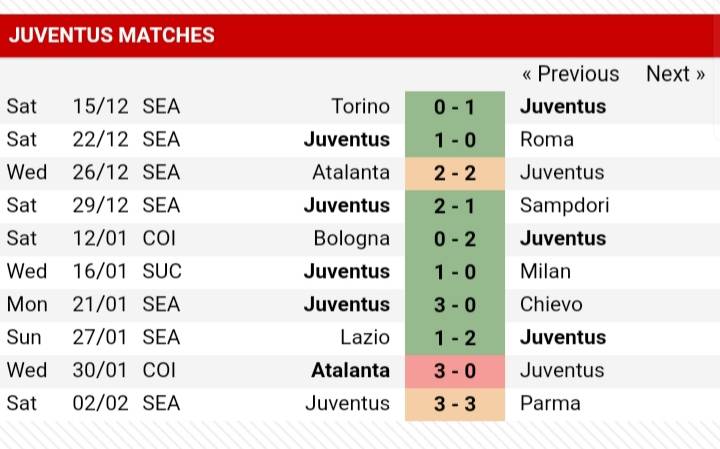720x449 pixels.
Task: Open the Parma team link
Action: (x=550, y=404)
